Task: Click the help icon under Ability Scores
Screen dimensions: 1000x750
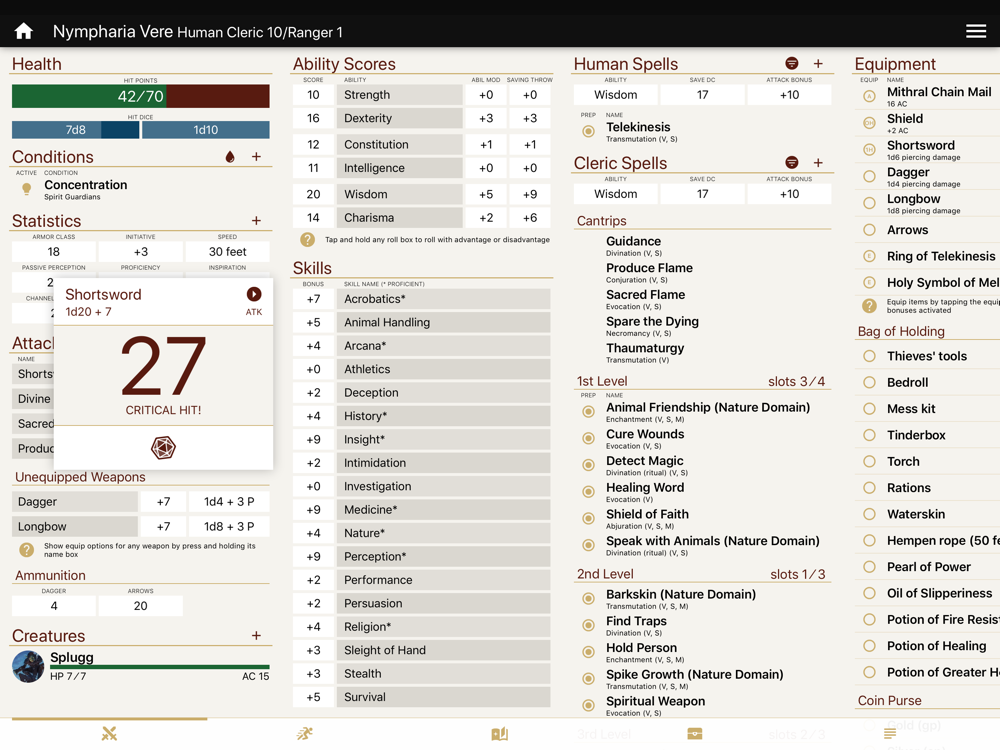Action: [307, 240]
